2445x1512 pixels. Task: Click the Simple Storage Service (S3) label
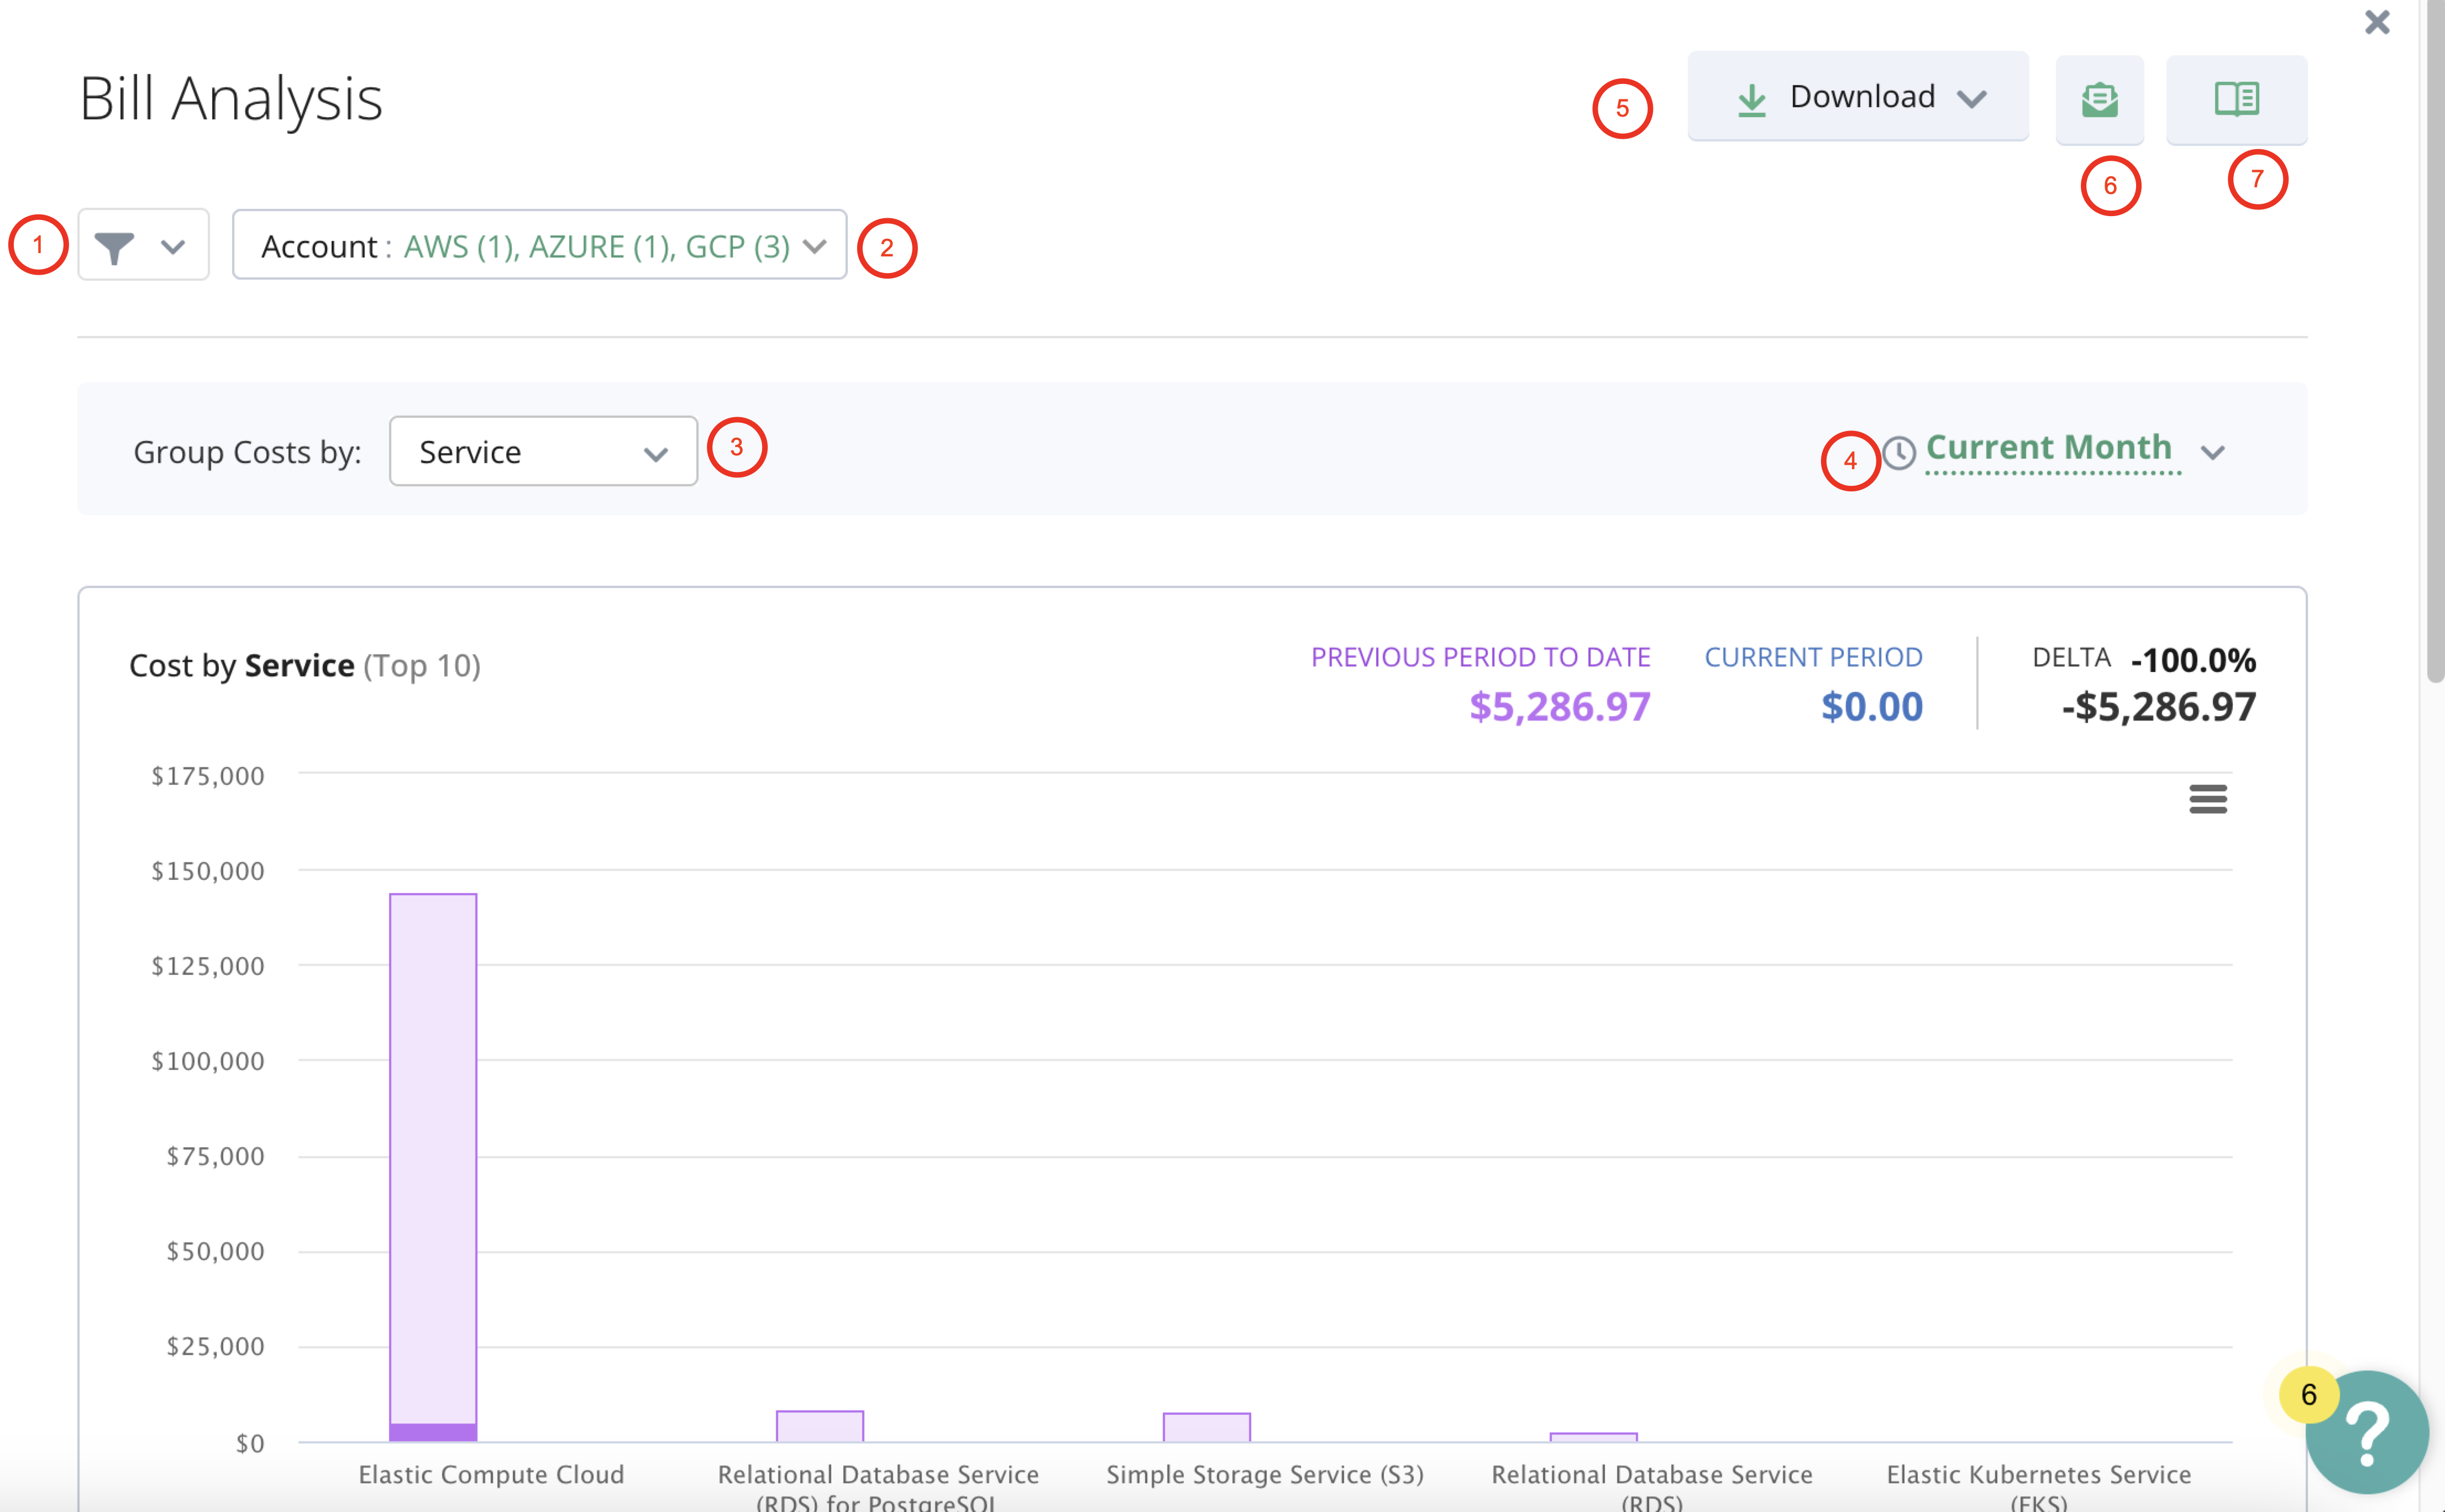tap(1265, 1474)
